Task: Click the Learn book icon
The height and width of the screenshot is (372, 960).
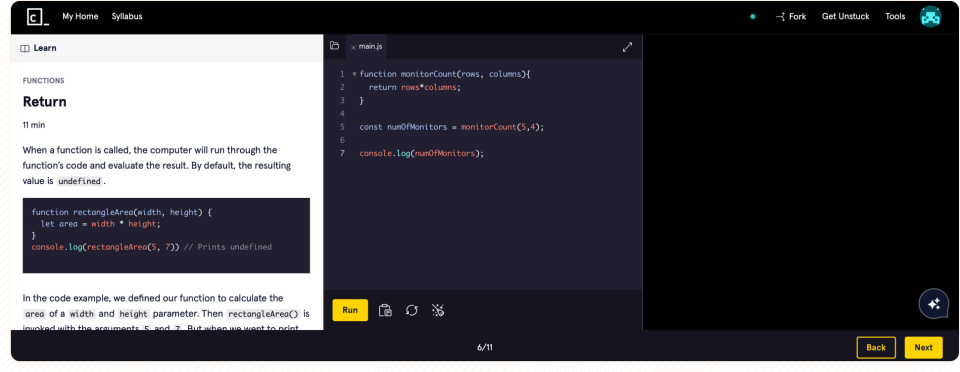Action: (25, 48)
